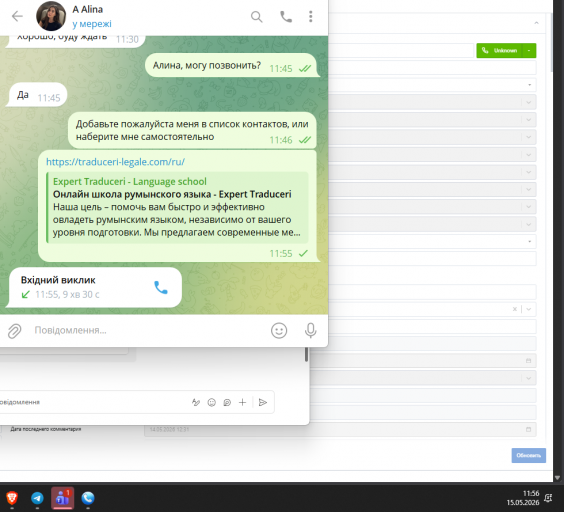Click the Да reply message

37,95
